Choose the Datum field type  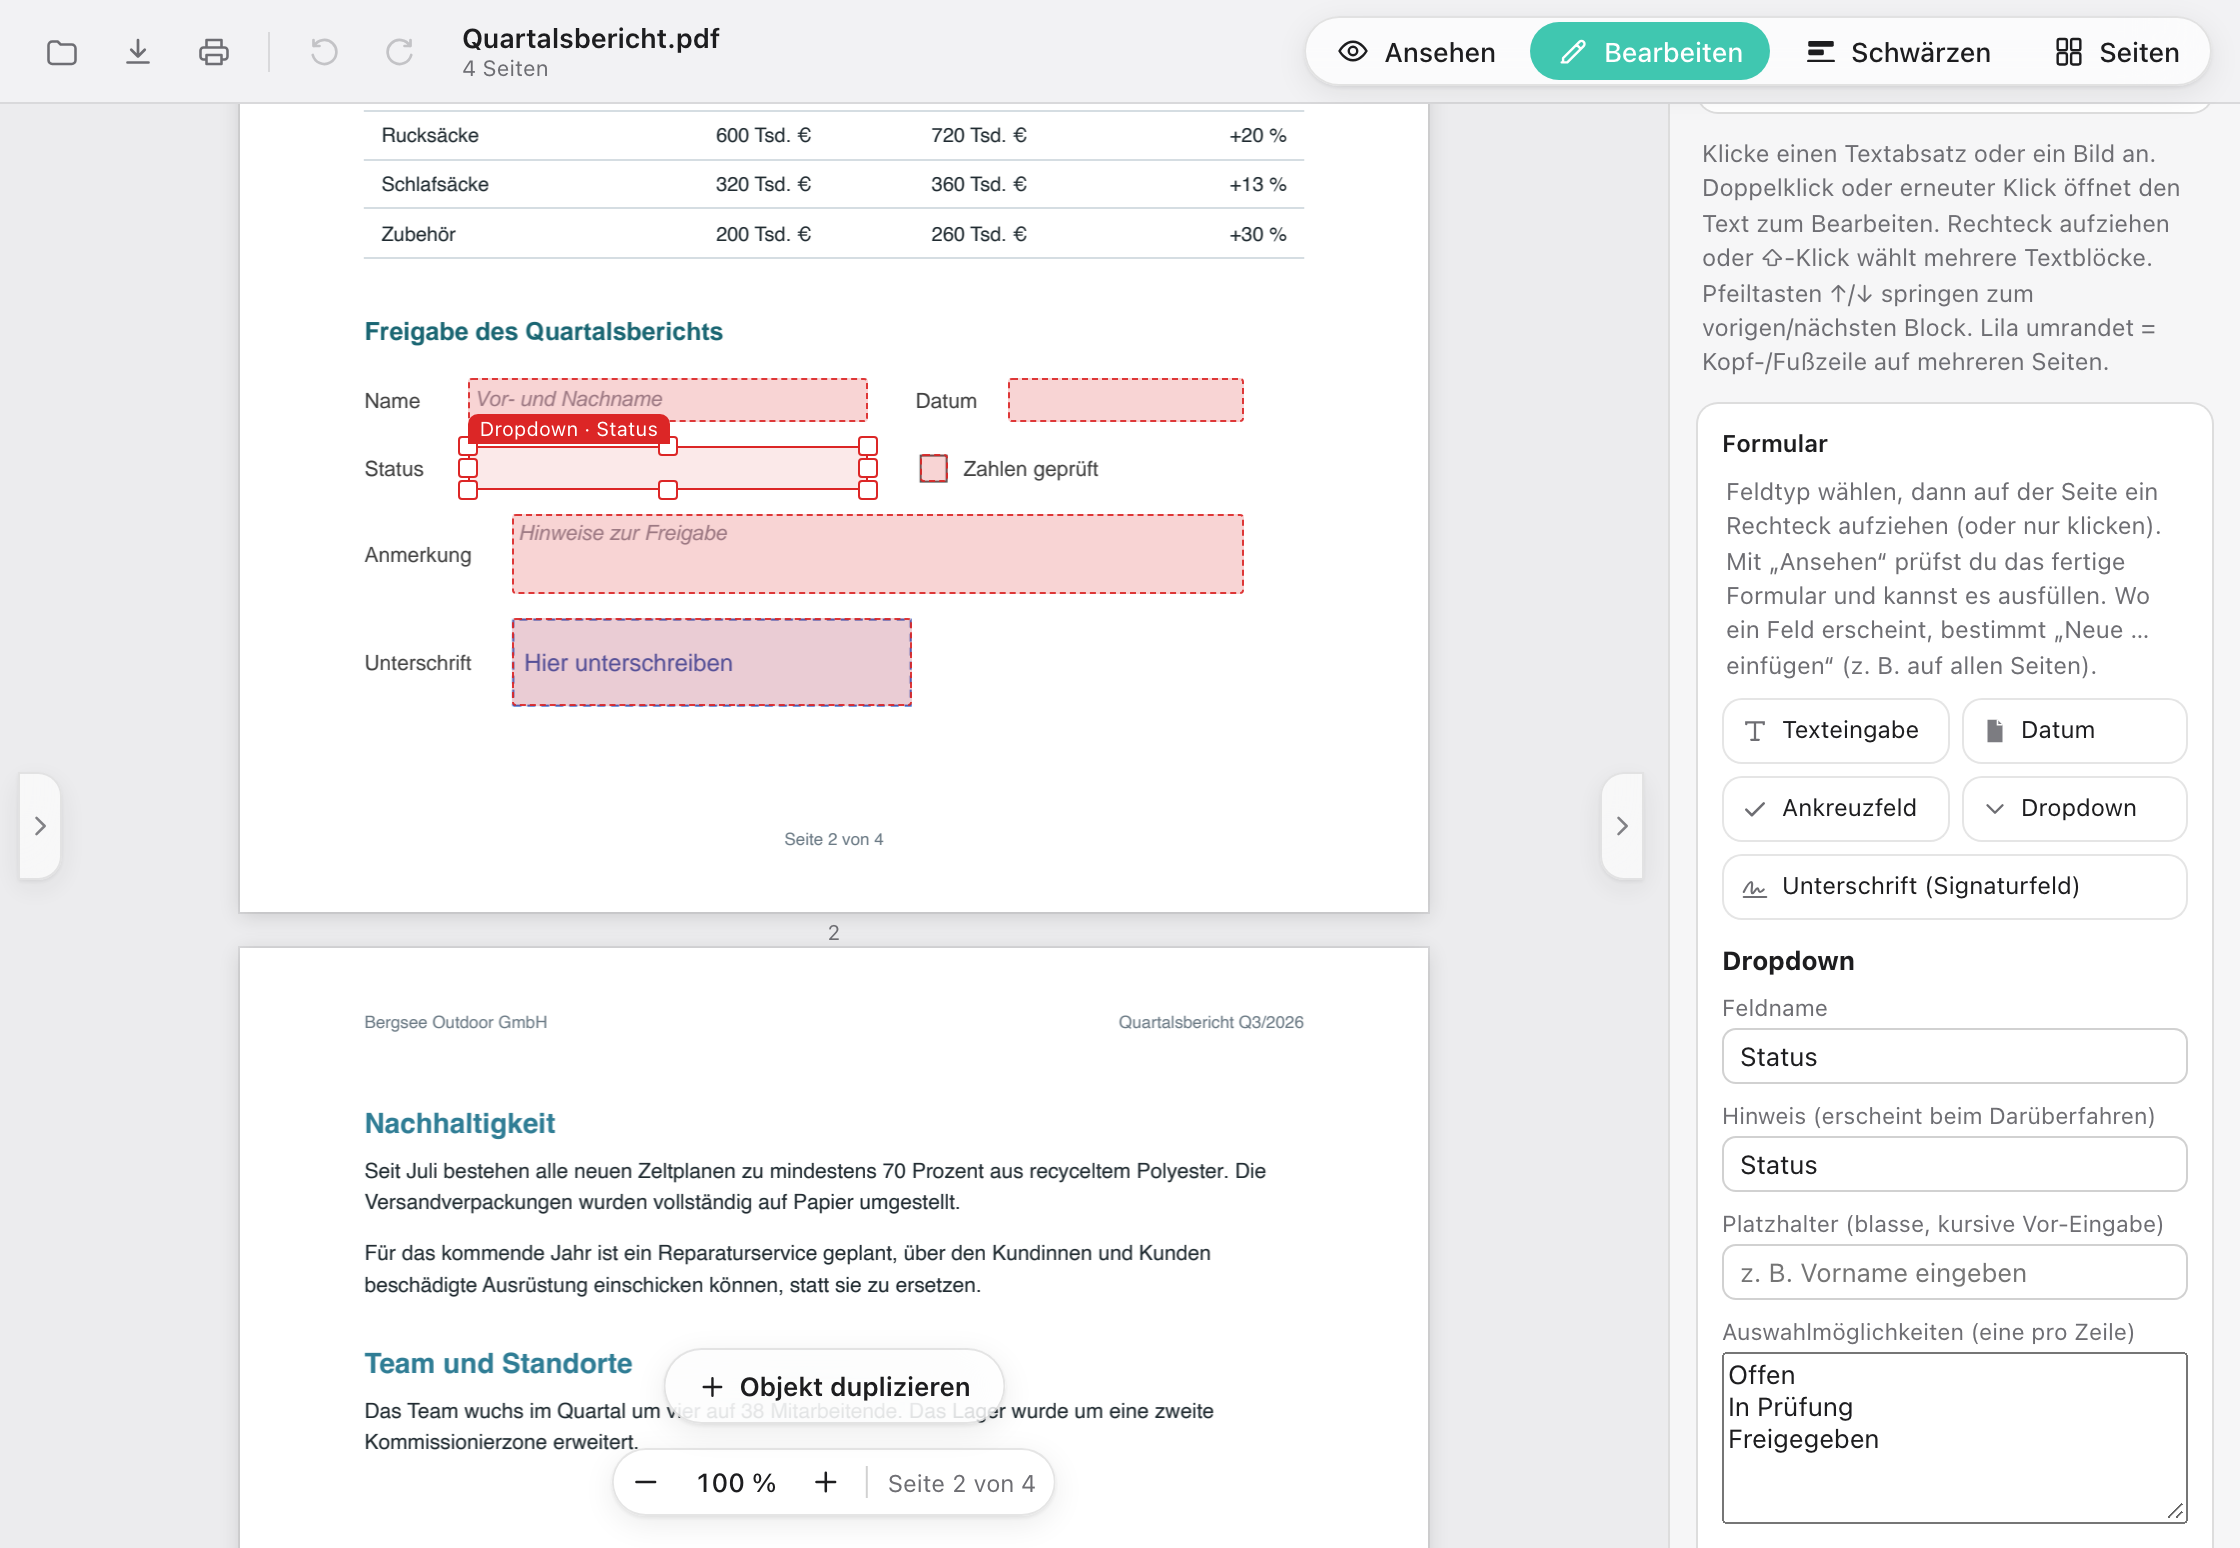click(x=2074, y=731)
